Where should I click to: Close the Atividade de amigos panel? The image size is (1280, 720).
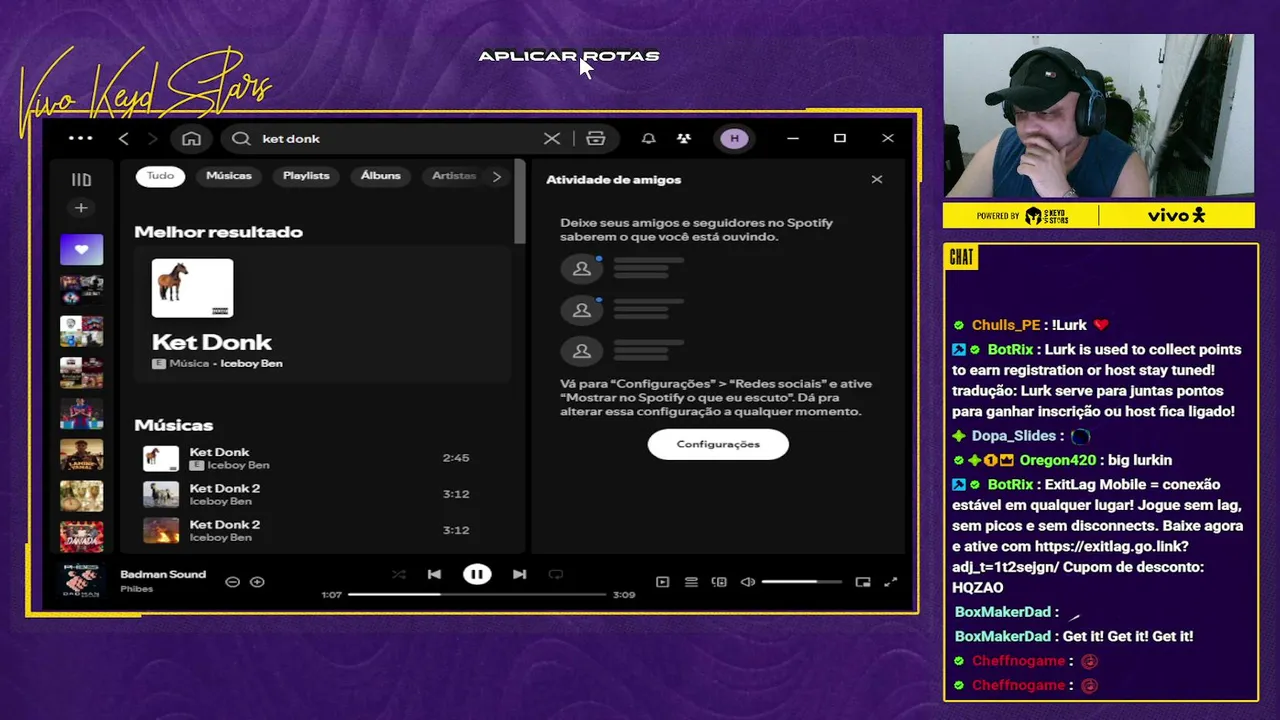pyautogui.click(x=877, y=179)
